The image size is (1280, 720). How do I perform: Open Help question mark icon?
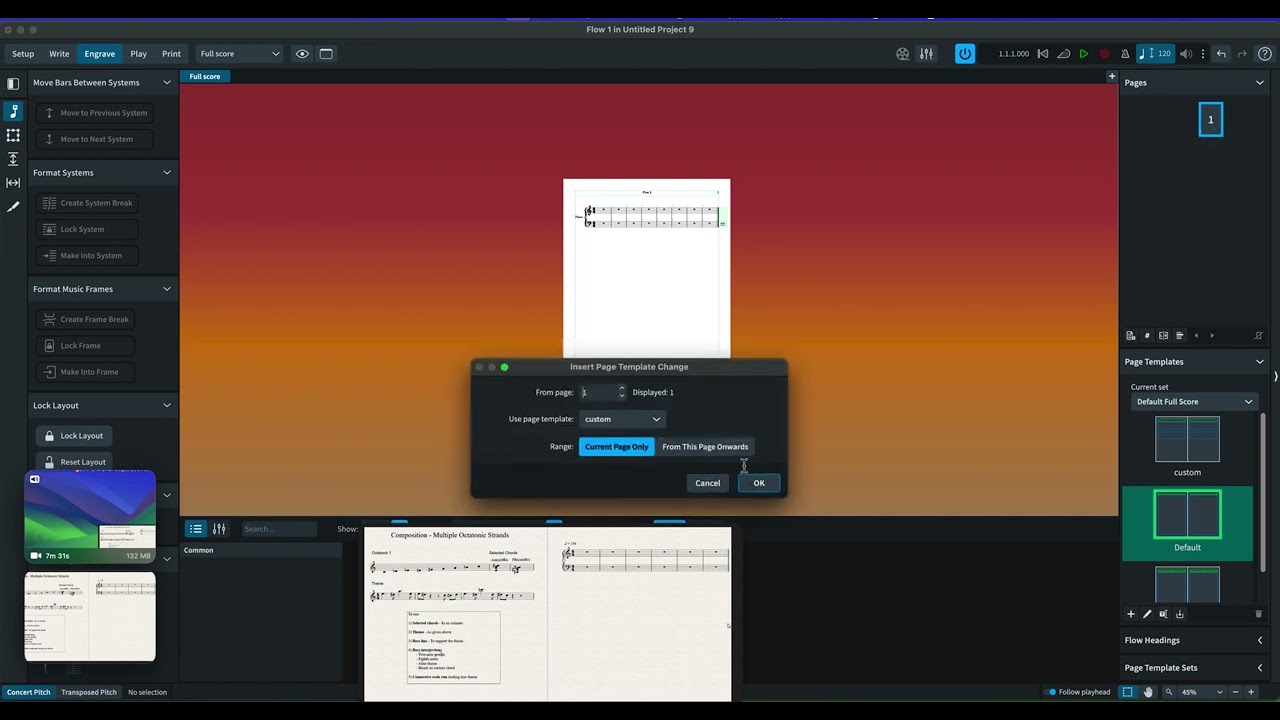click(x=1265, y=54)
